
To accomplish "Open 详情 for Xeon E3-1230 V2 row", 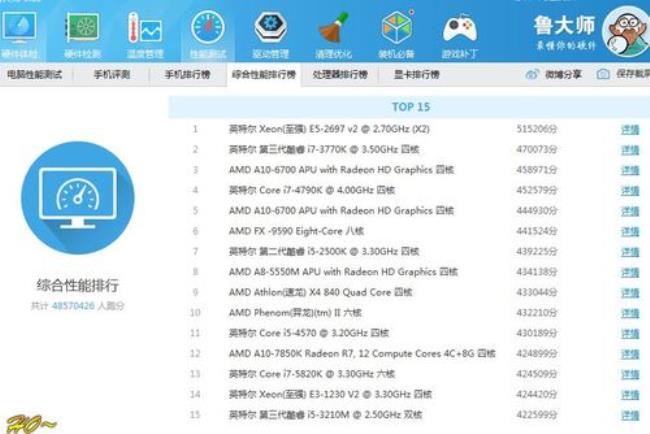I will [x=630, y=395].
